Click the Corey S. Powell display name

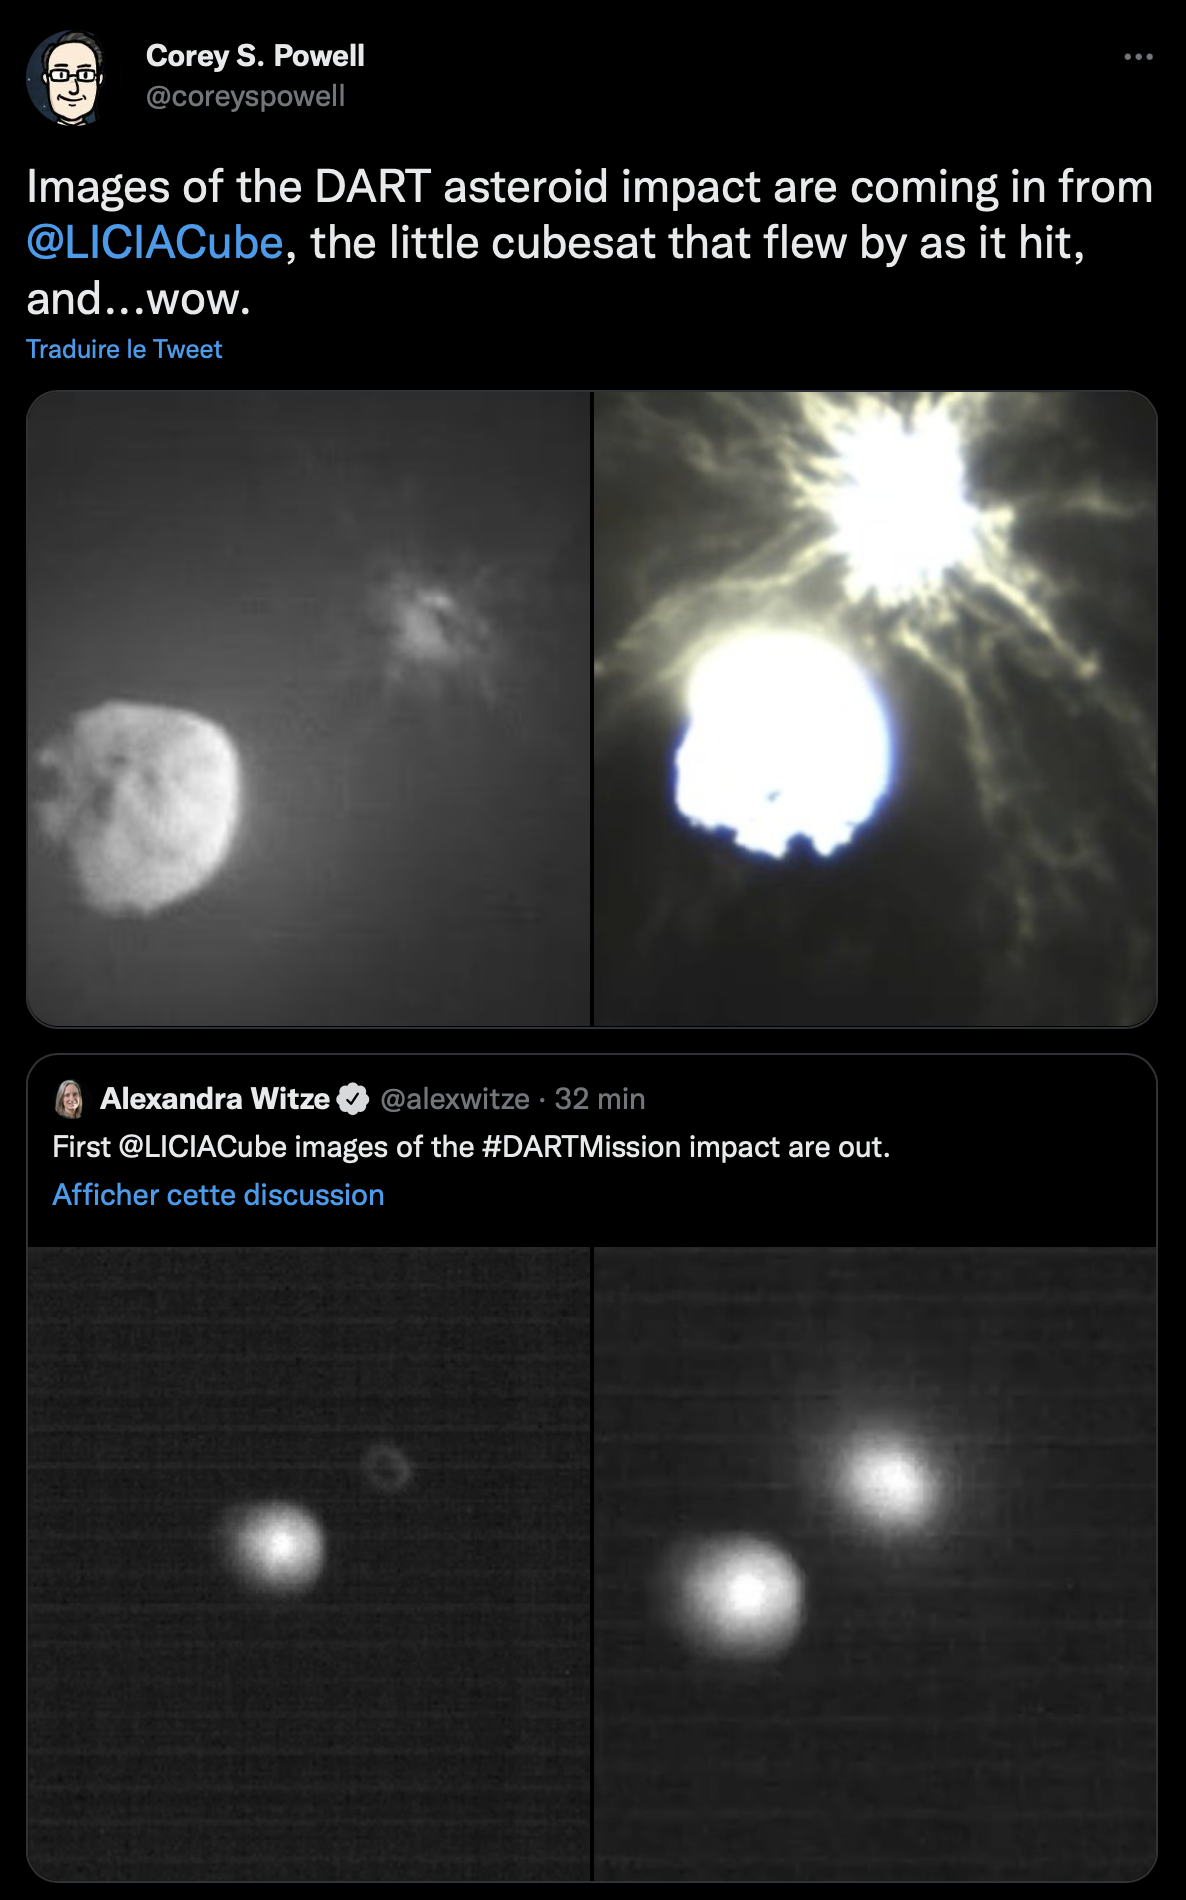tap(255, 56)
